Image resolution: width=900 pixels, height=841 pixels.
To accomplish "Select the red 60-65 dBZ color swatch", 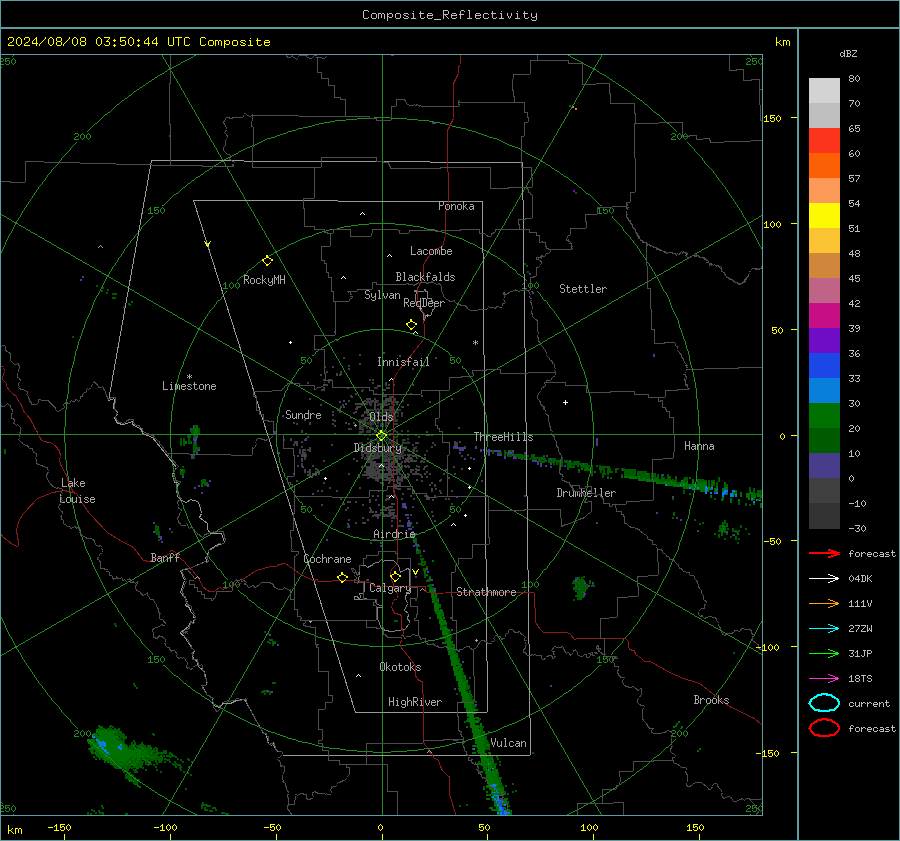I will pos(824,141).
